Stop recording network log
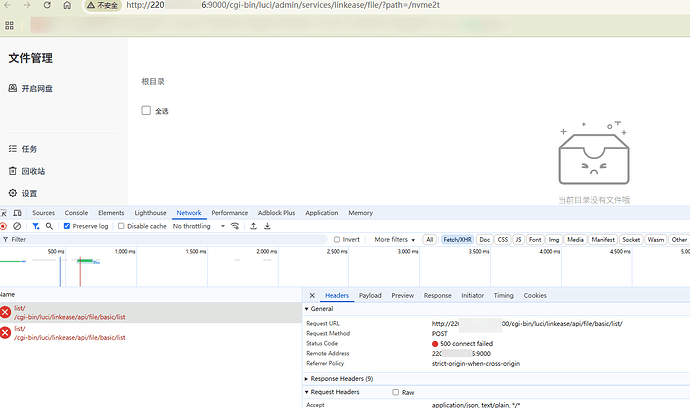The image size is (690, 408). [x=4, y=226]
